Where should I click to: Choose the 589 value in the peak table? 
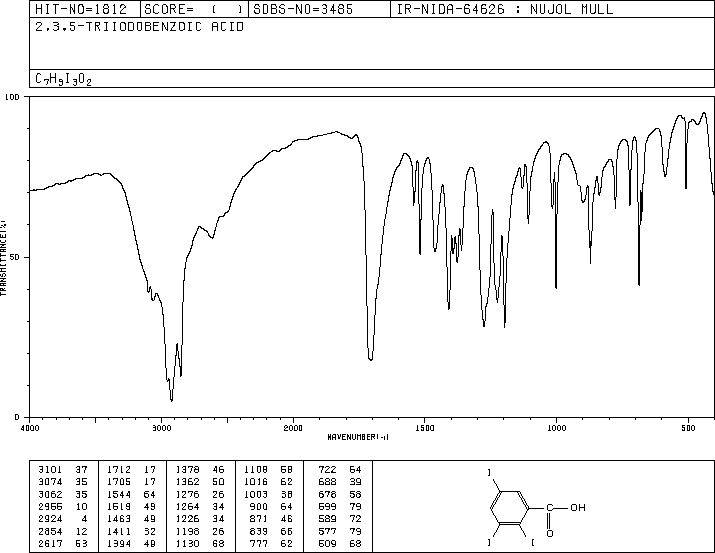327,519
